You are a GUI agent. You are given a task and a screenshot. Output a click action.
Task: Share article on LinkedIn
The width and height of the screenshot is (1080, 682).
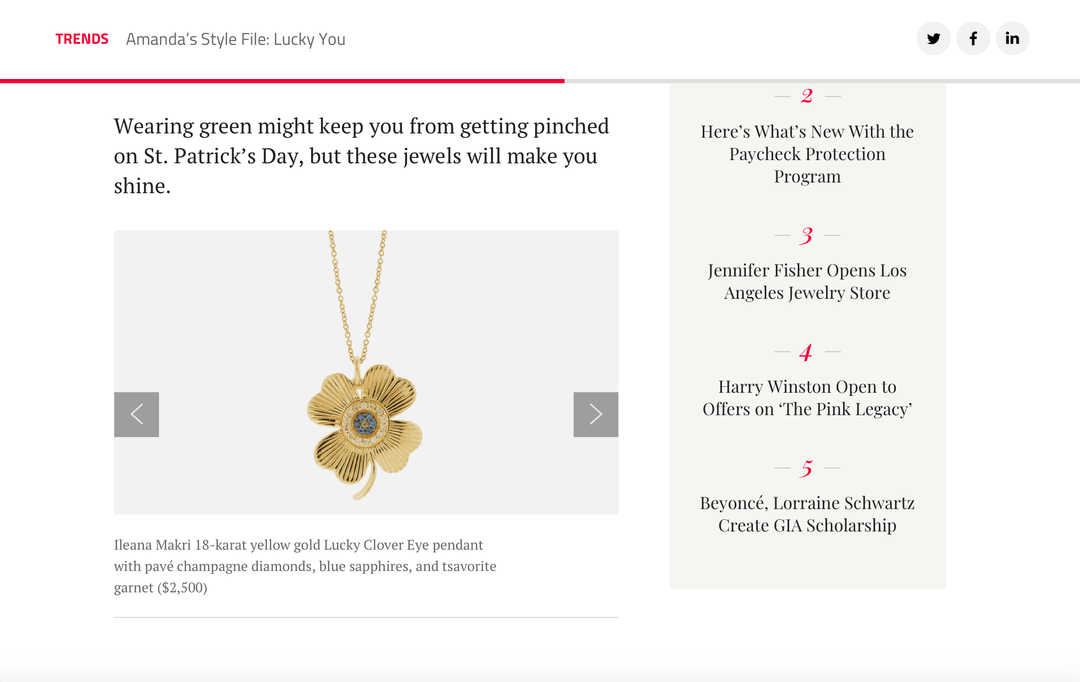(x=1012, y=39)
